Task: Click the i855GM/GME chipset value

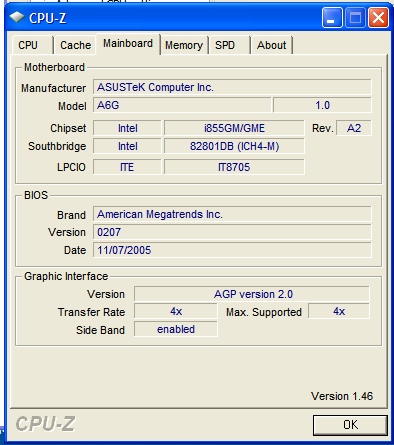Action: [234, 128]
